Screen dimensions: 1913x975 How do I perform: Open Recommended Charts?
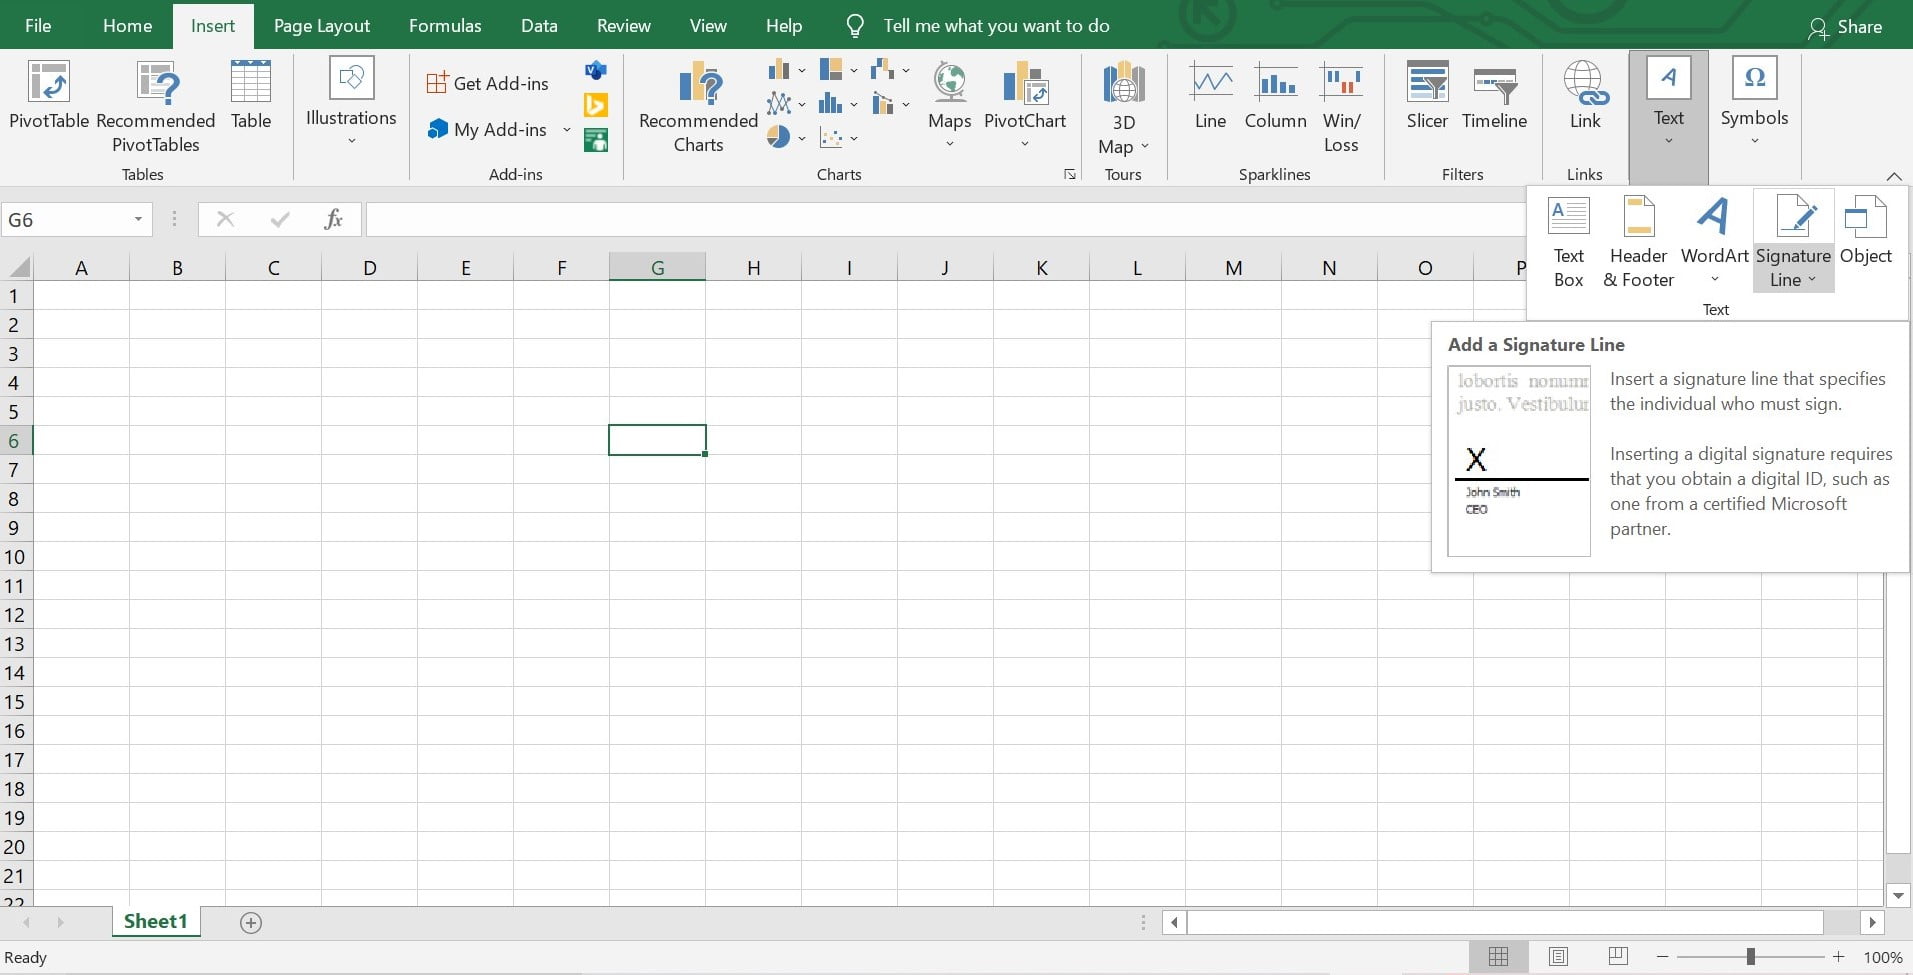pyautogui.click(x=698, y=106)
